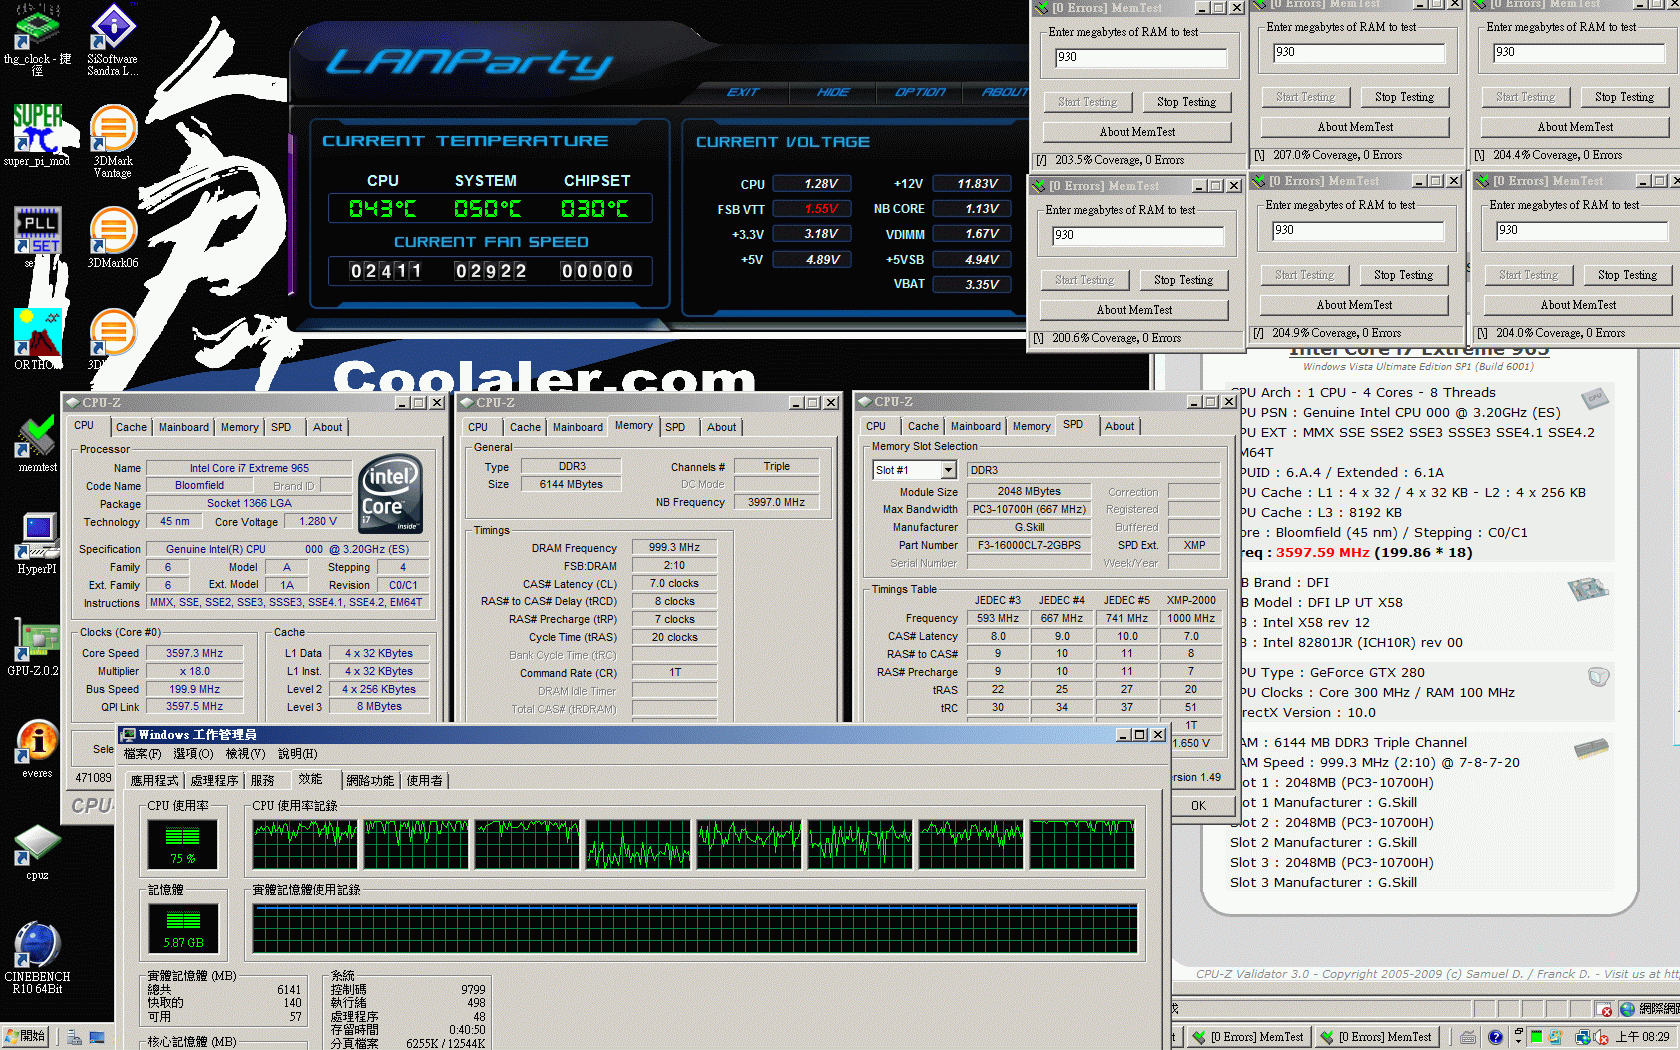Click the DRAM Frequency 999.3 MHz value

coord(674,548)
